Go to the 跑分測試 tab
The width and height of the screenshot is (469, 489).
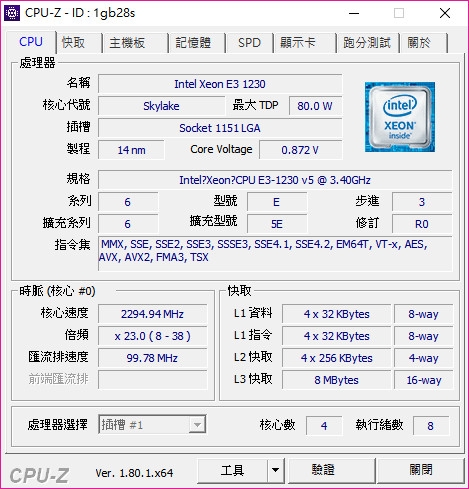pos(367,43)
